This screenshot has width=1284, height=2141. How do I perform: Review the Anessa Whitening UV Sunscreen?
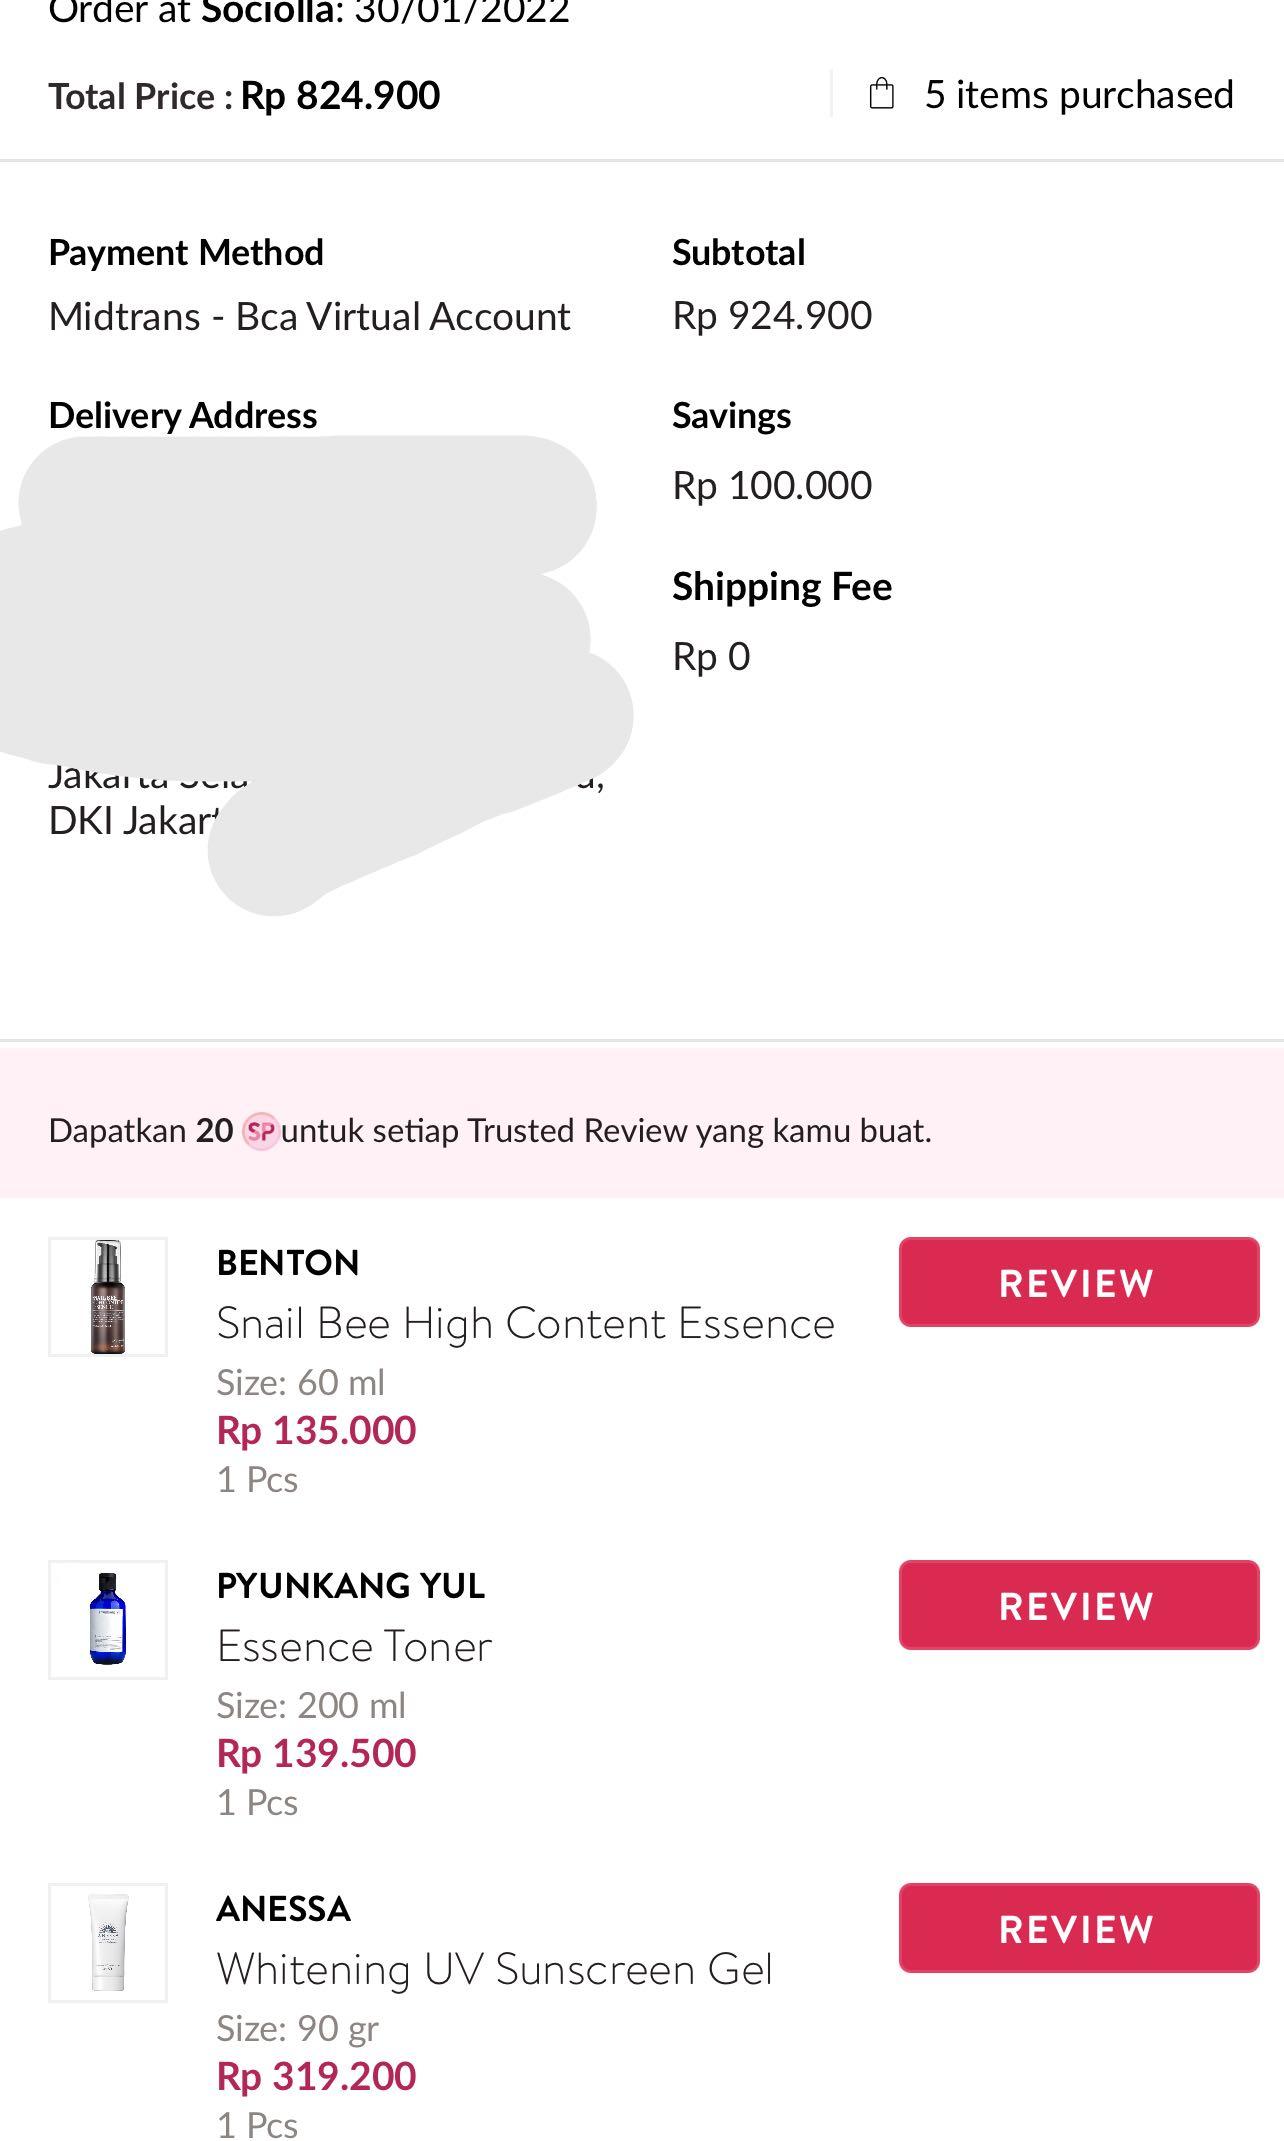click(1078, 1928)
